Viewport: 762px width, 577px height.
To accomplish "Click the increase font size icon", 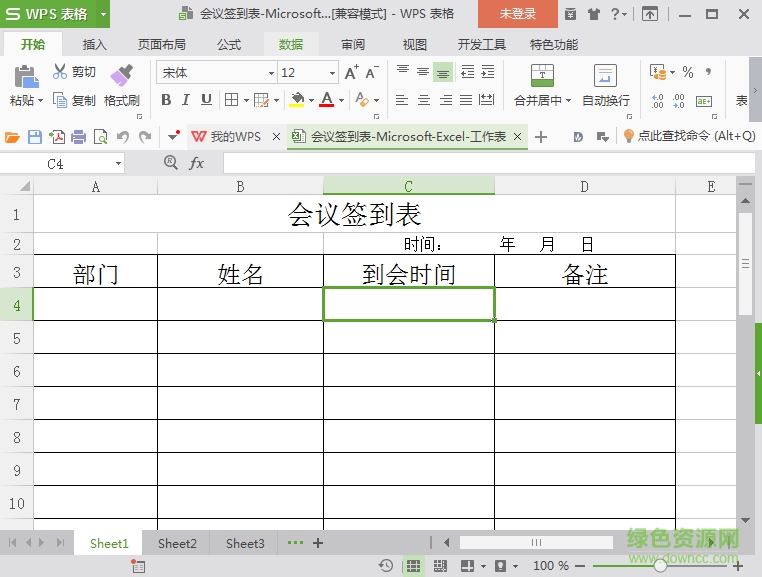I will pyautogui.click(x=351, y=73).
